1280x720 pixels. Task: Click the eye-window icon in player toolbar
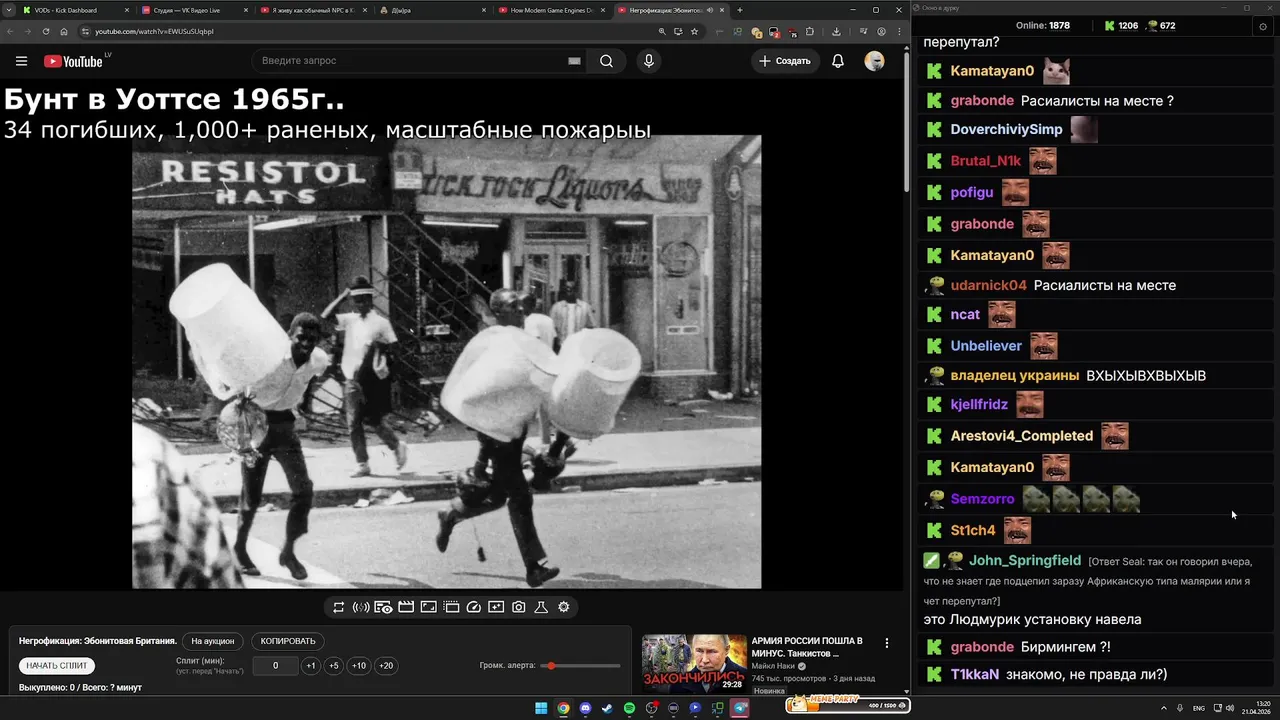[x=383, y=607]
